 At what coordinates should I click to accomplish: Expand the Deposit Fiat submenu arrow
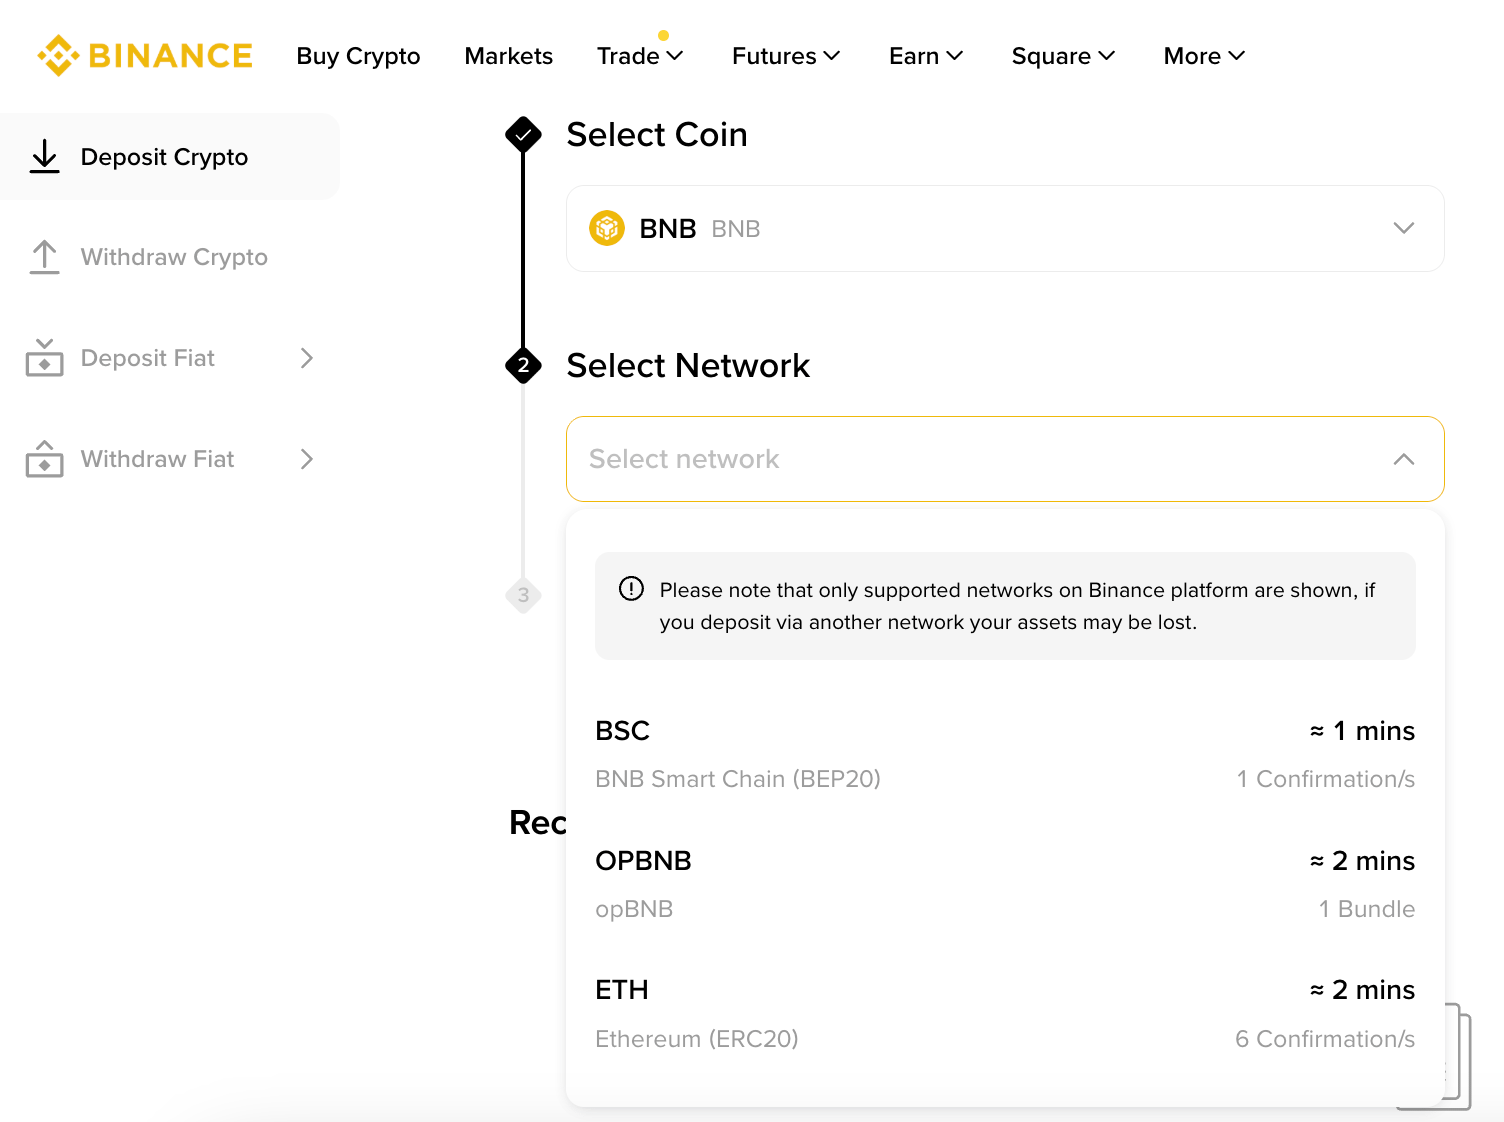coord(307,358)
